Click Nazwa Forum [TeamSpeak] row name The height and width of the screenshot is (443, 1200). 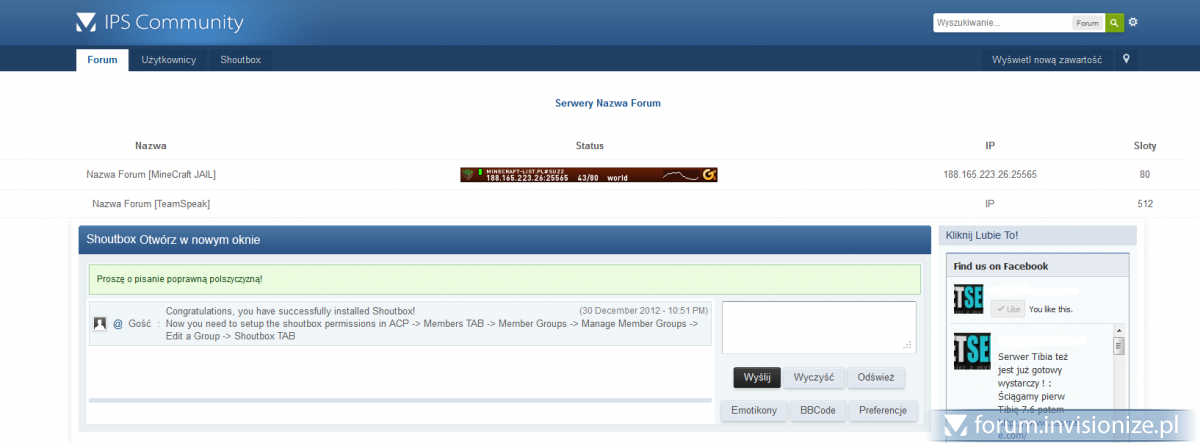pos(151,203)
